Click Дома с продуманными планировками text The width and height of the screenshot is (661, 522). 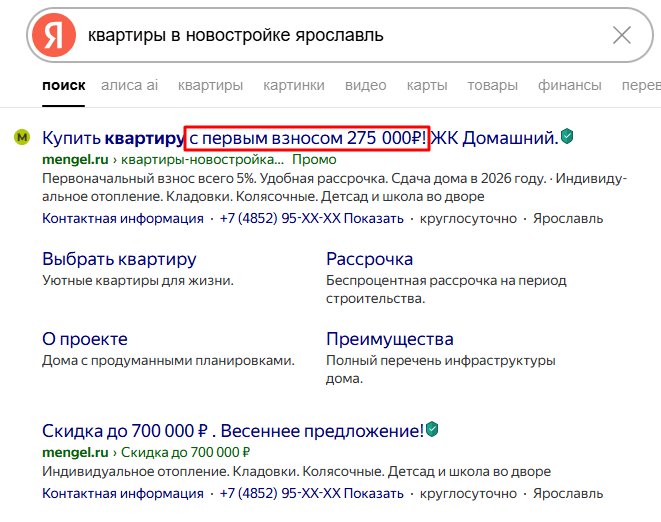click(x=168, y=361)
